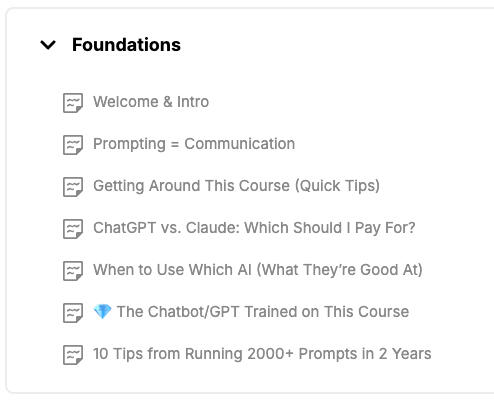Screen dimensions: 494x405
Task: Click the lesson icon beside Getting Around This Course
Action: (x=73, y=187)
